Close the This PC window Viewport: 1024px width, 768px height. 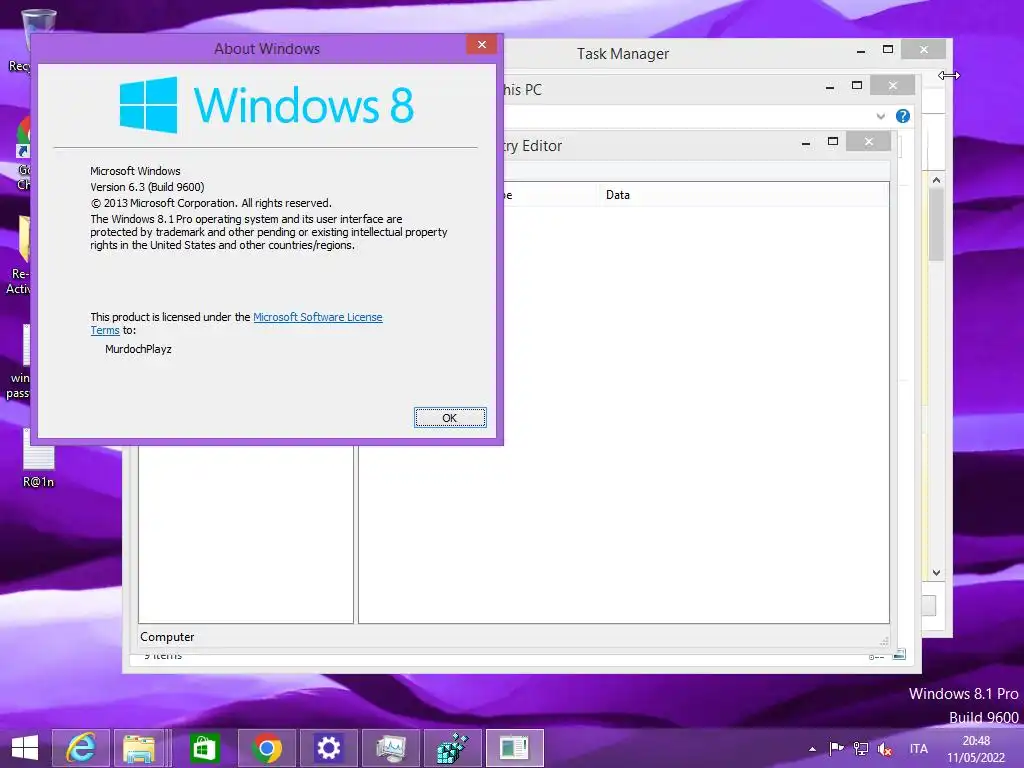coord(893,86)
